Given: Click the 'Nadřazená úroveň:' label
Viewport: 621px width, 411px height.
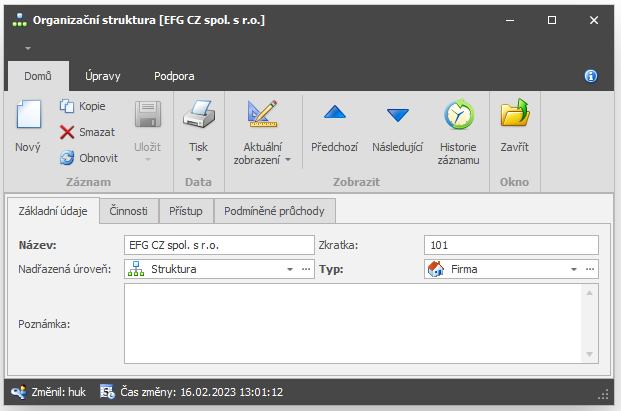Looking at the screenshot, I should click(x=65, y=269).
